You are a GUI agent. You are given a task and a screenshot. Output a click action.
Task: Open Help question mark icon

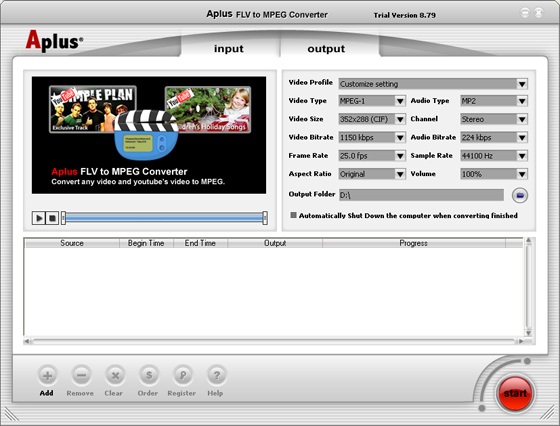[x=216, y=375]
